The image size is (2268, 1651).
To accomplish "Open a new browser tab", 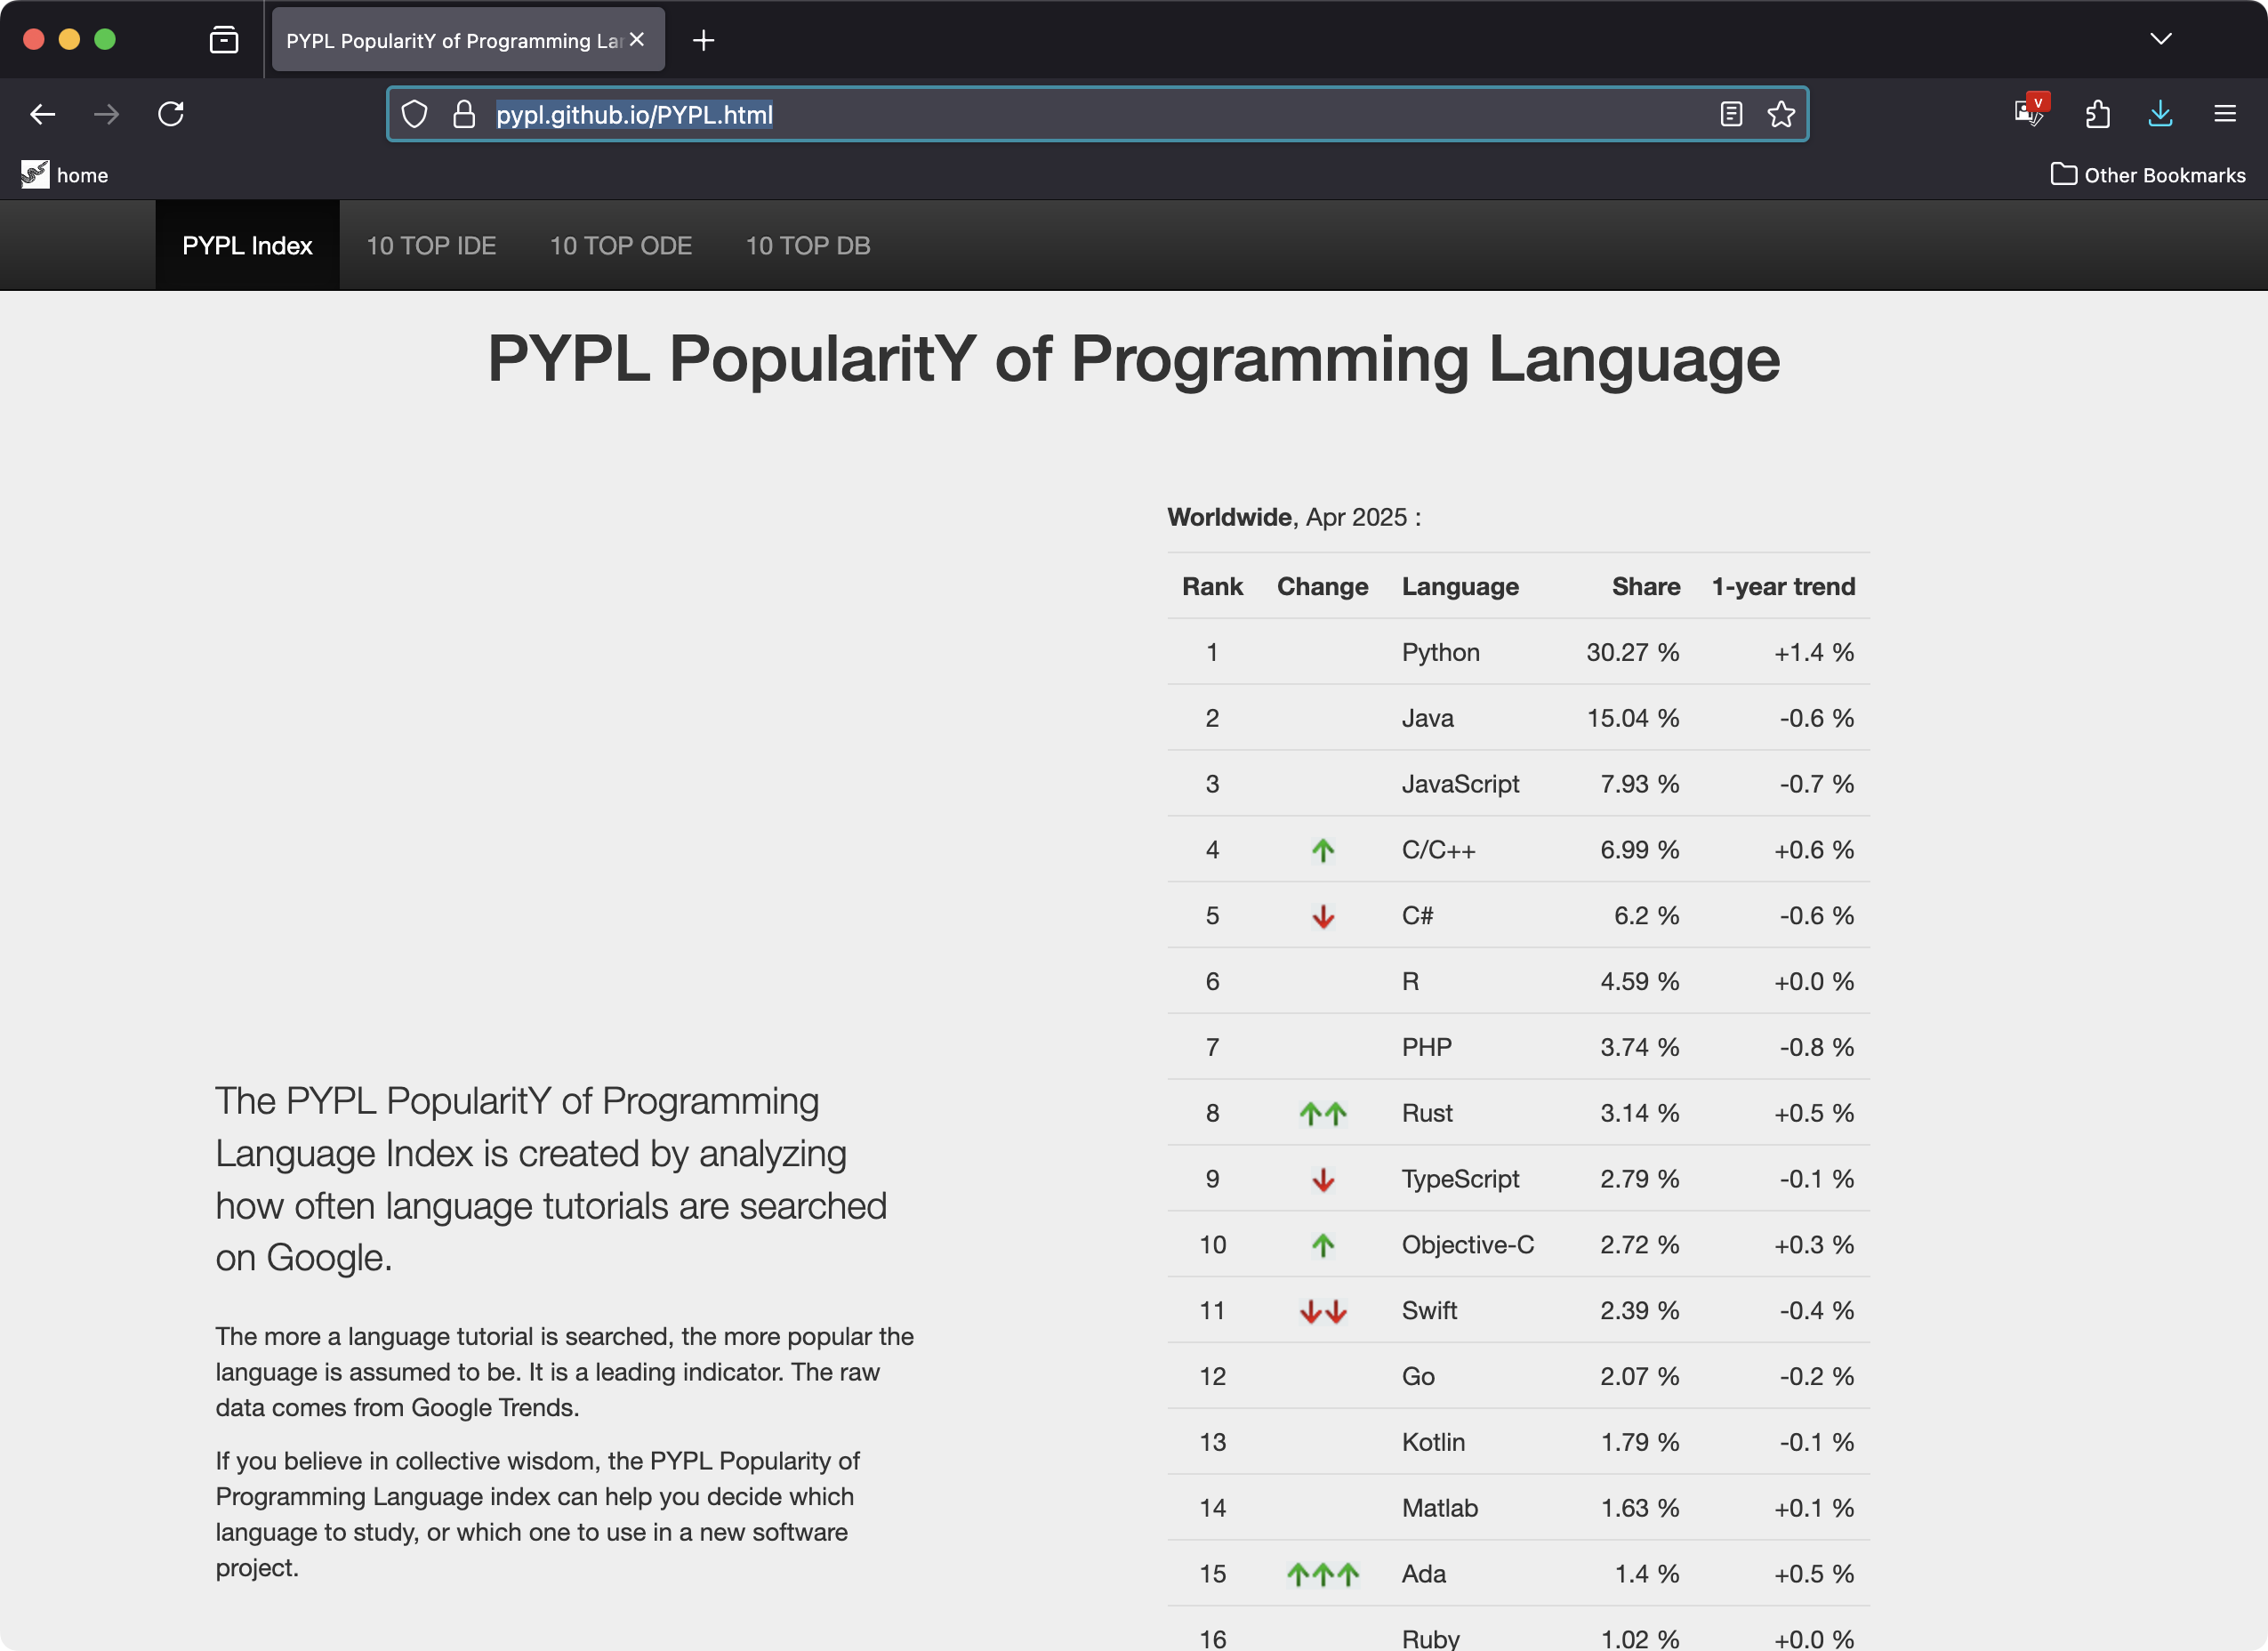I will [x=703, y=40].
